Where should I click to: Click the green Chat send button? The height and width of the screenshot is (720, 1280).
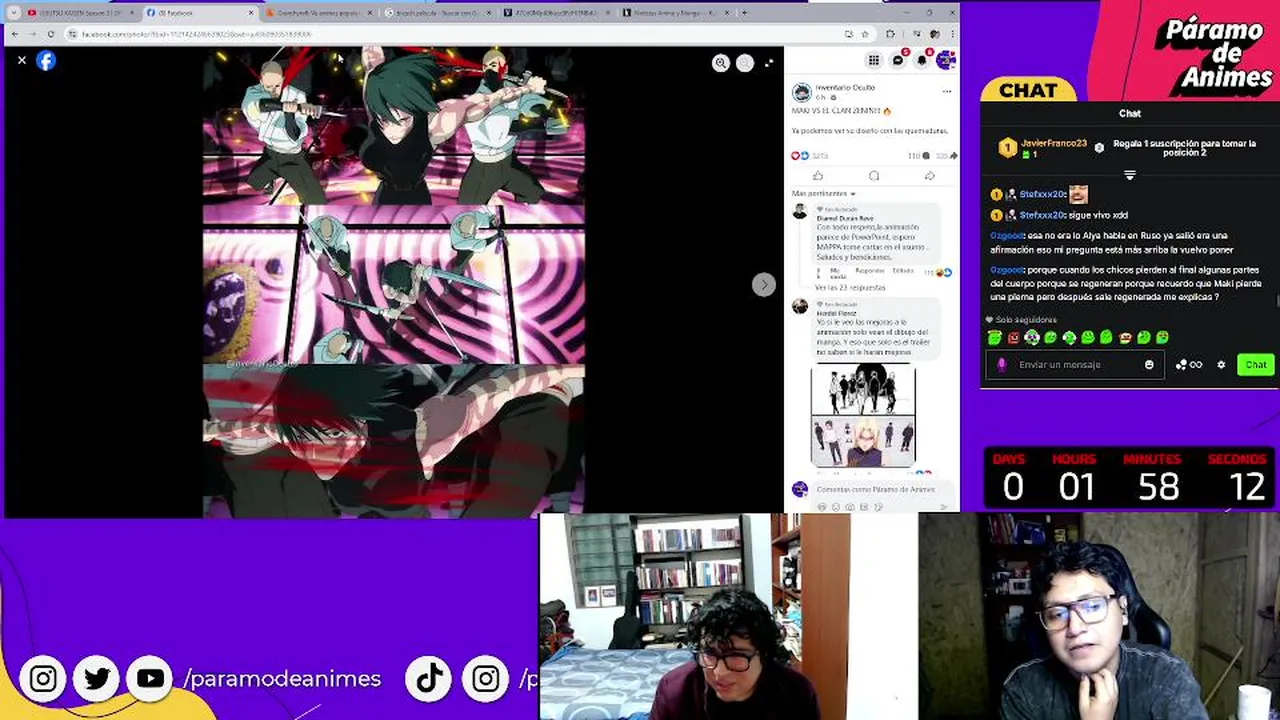point(1256,365)
